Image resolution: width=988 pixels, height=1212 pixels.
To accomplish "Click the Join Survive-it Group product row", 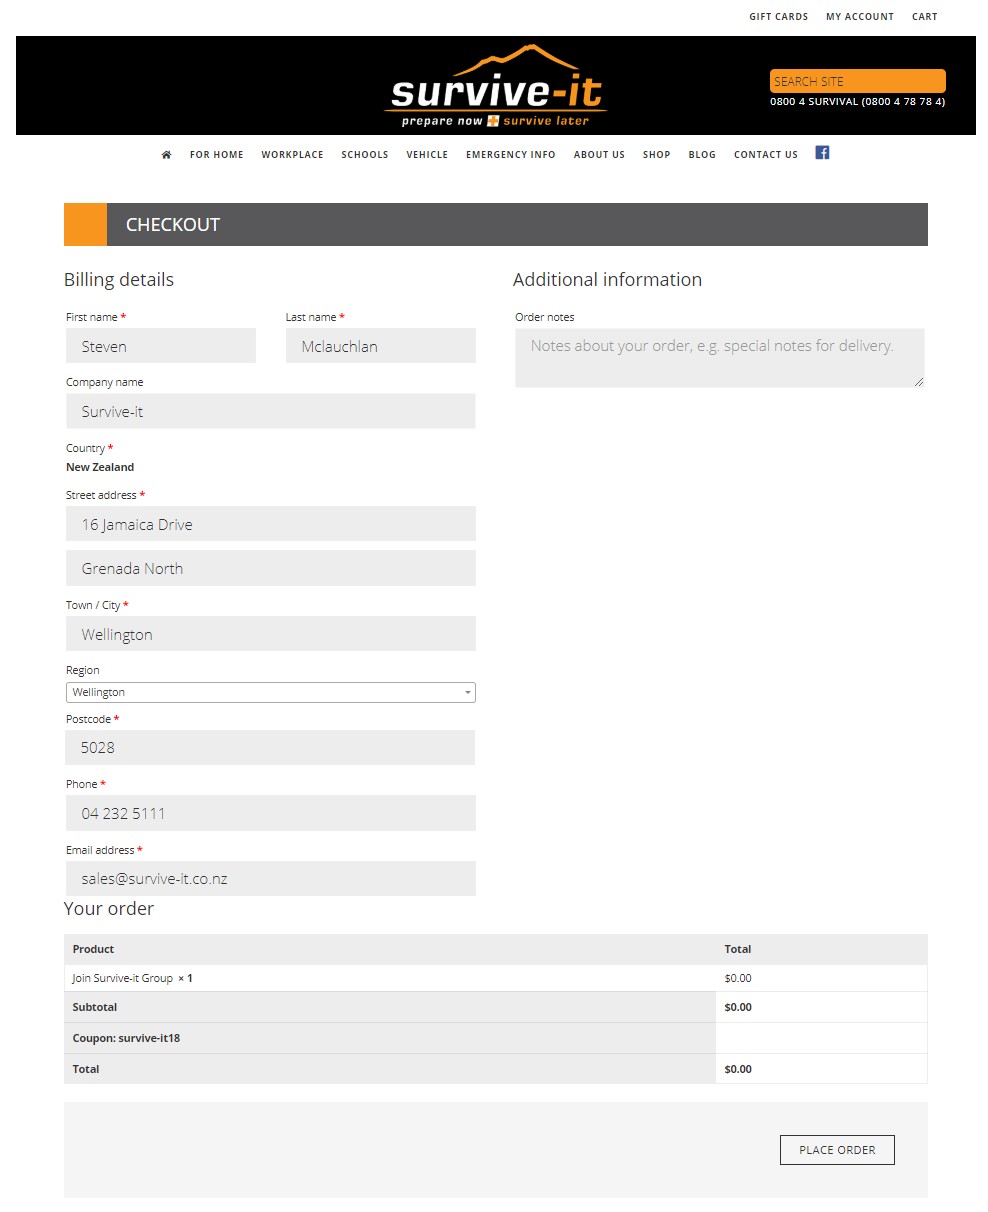I will pos(496,978).
